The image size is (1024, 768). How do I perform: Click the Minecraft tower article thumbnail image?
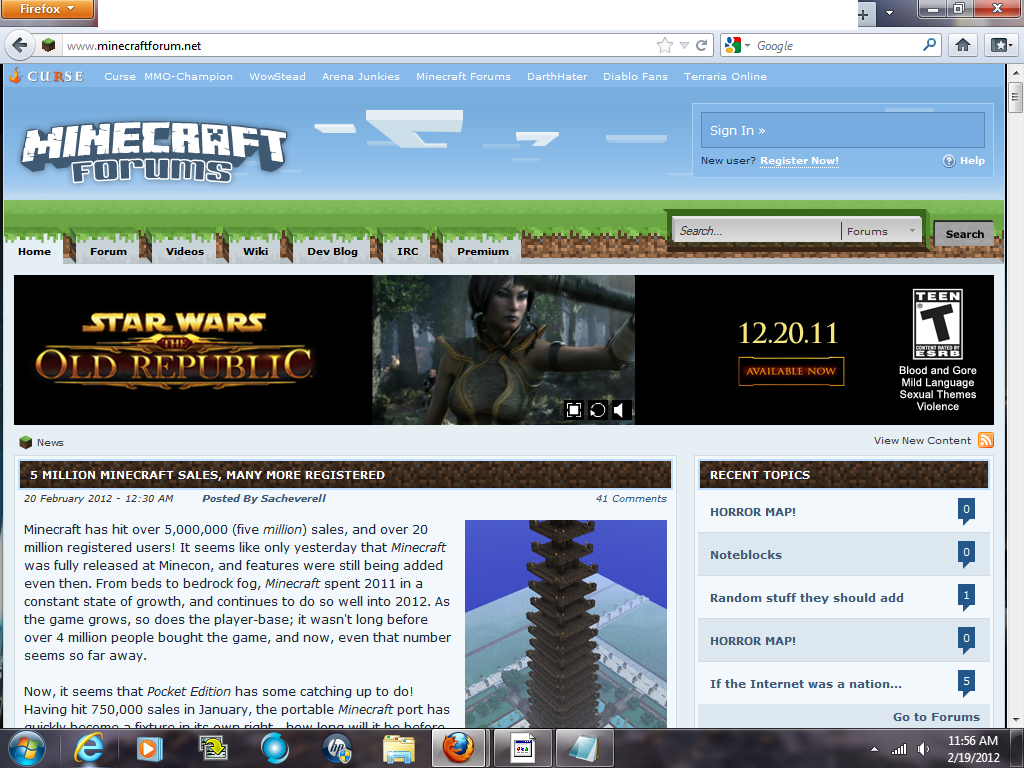click(566, 624)
